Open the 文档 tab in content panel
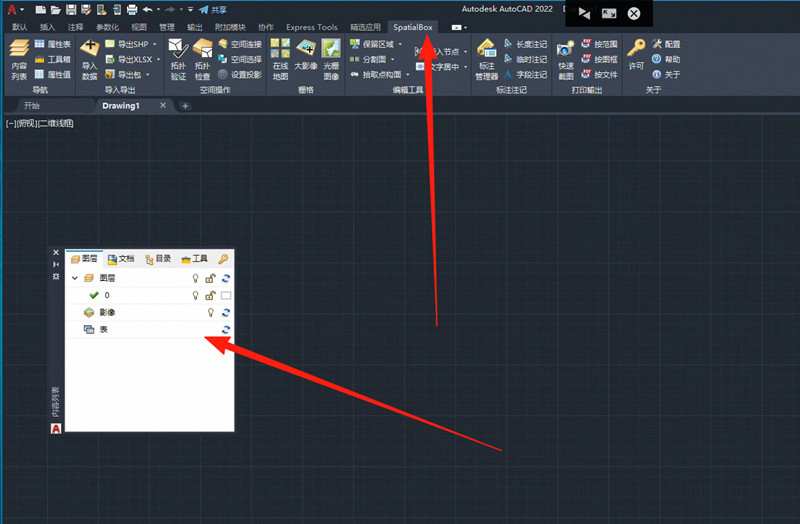 tap(121, 259)
